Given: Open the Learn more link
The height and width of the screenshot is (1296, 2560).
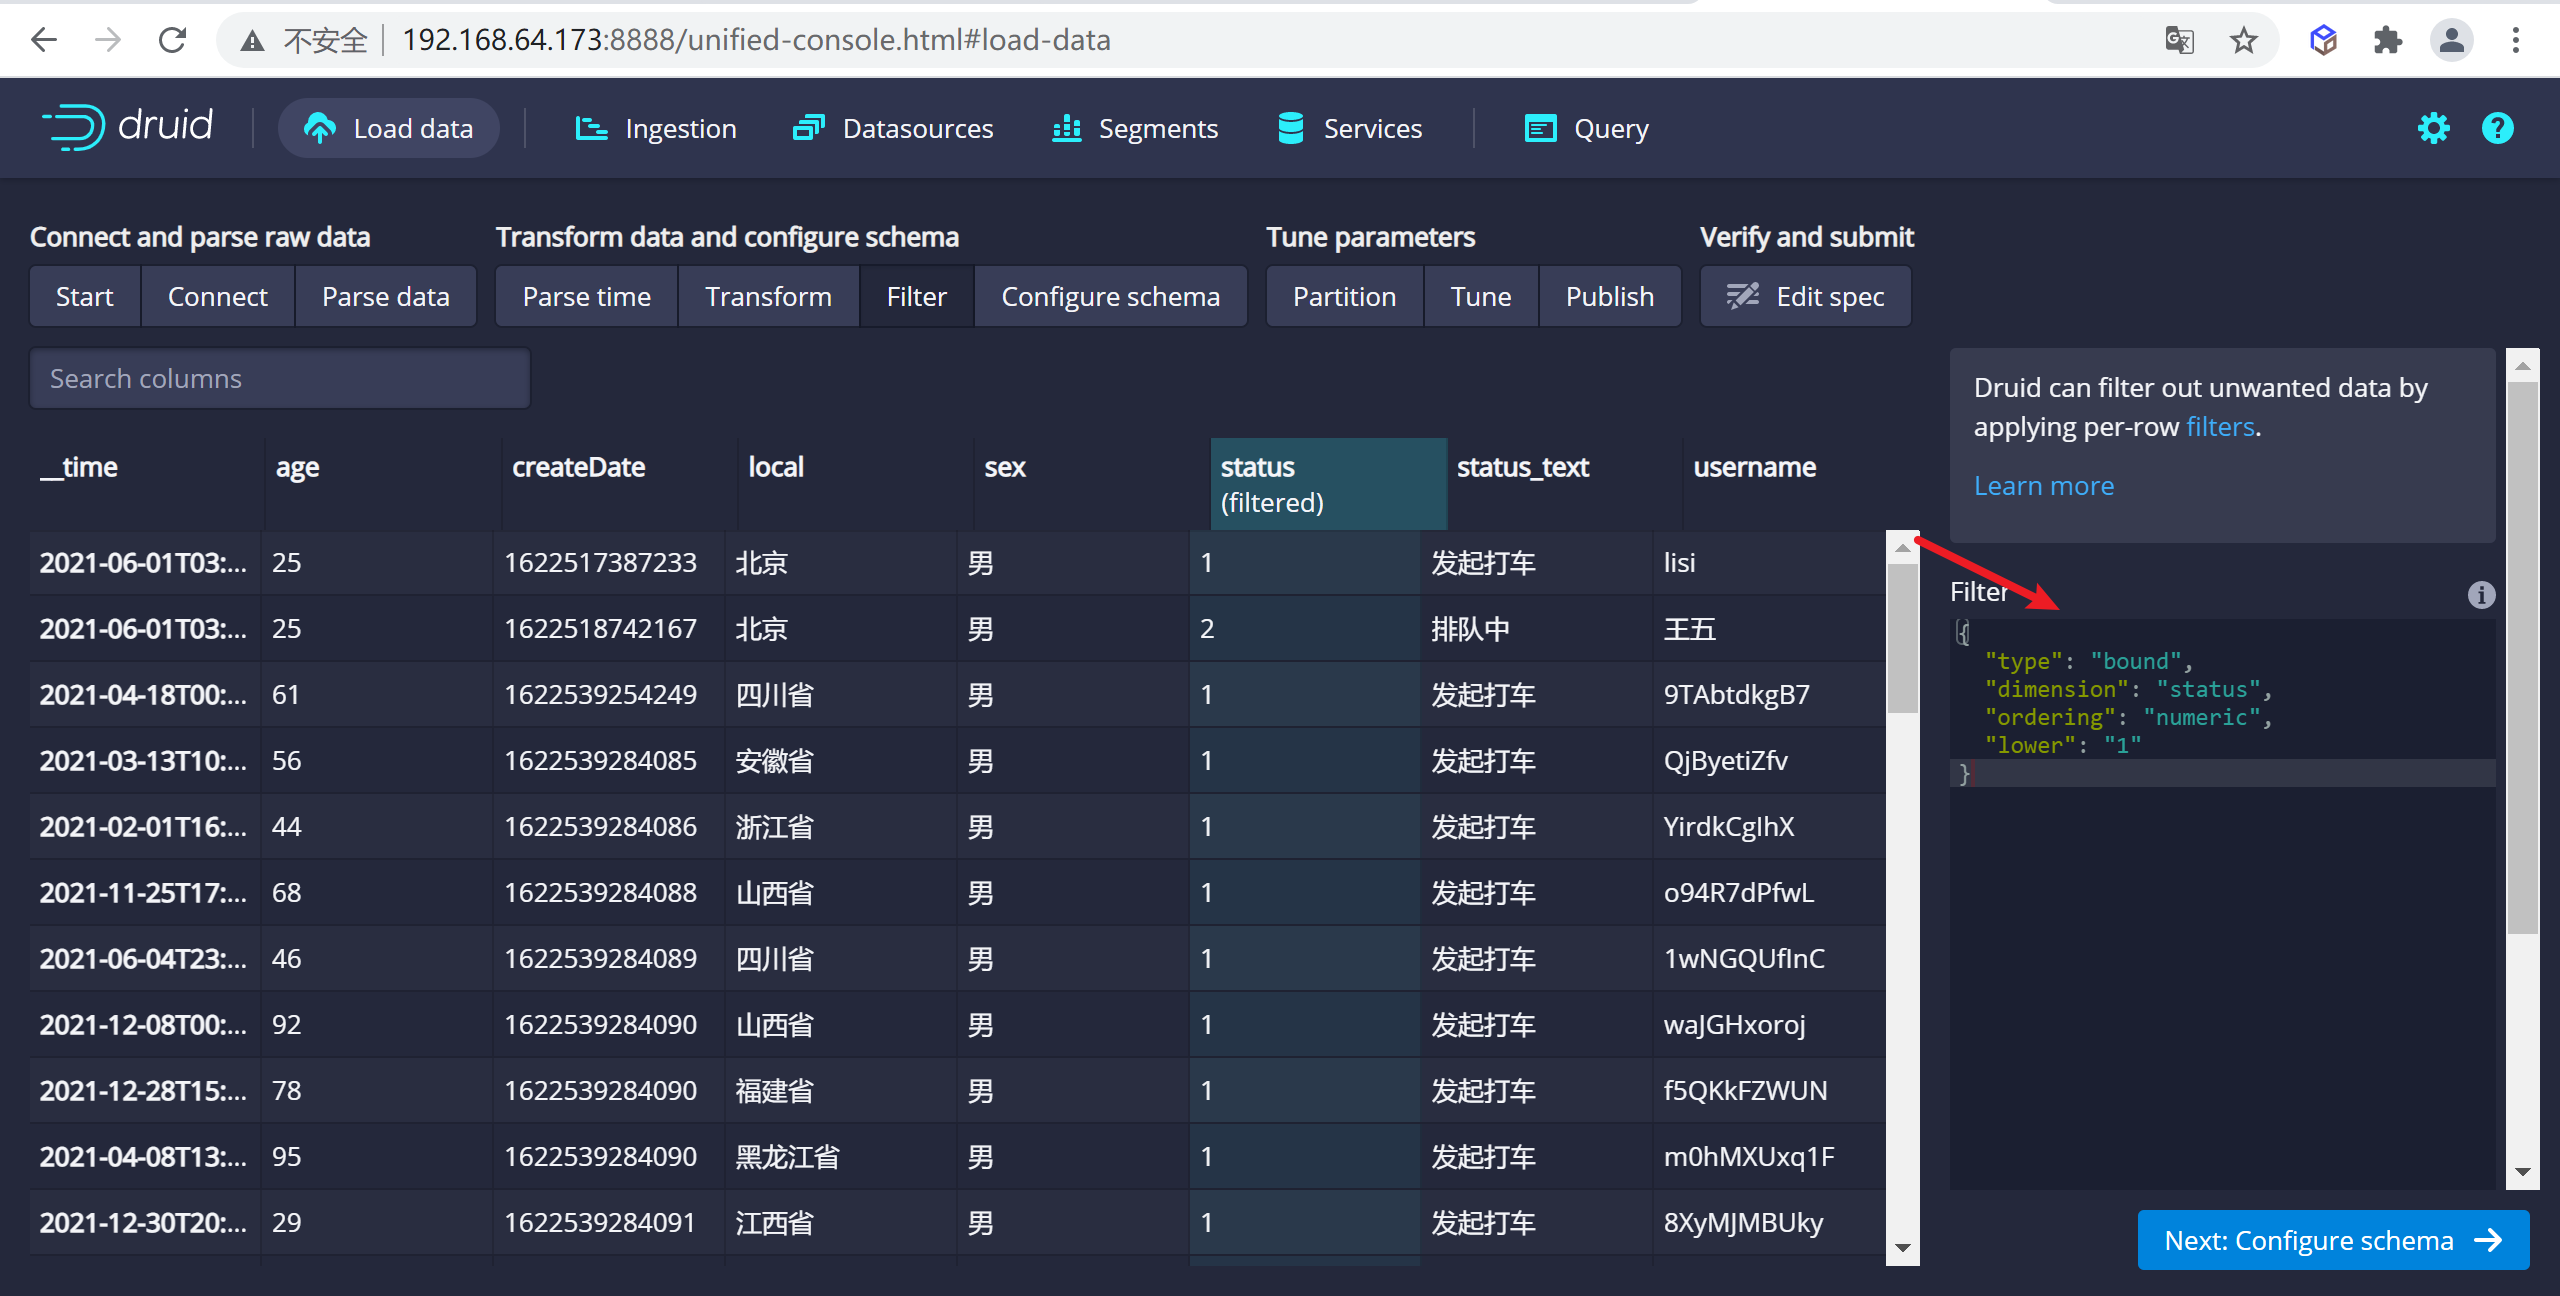Looking at the screenshot, I should click(x=2043, y=486).
